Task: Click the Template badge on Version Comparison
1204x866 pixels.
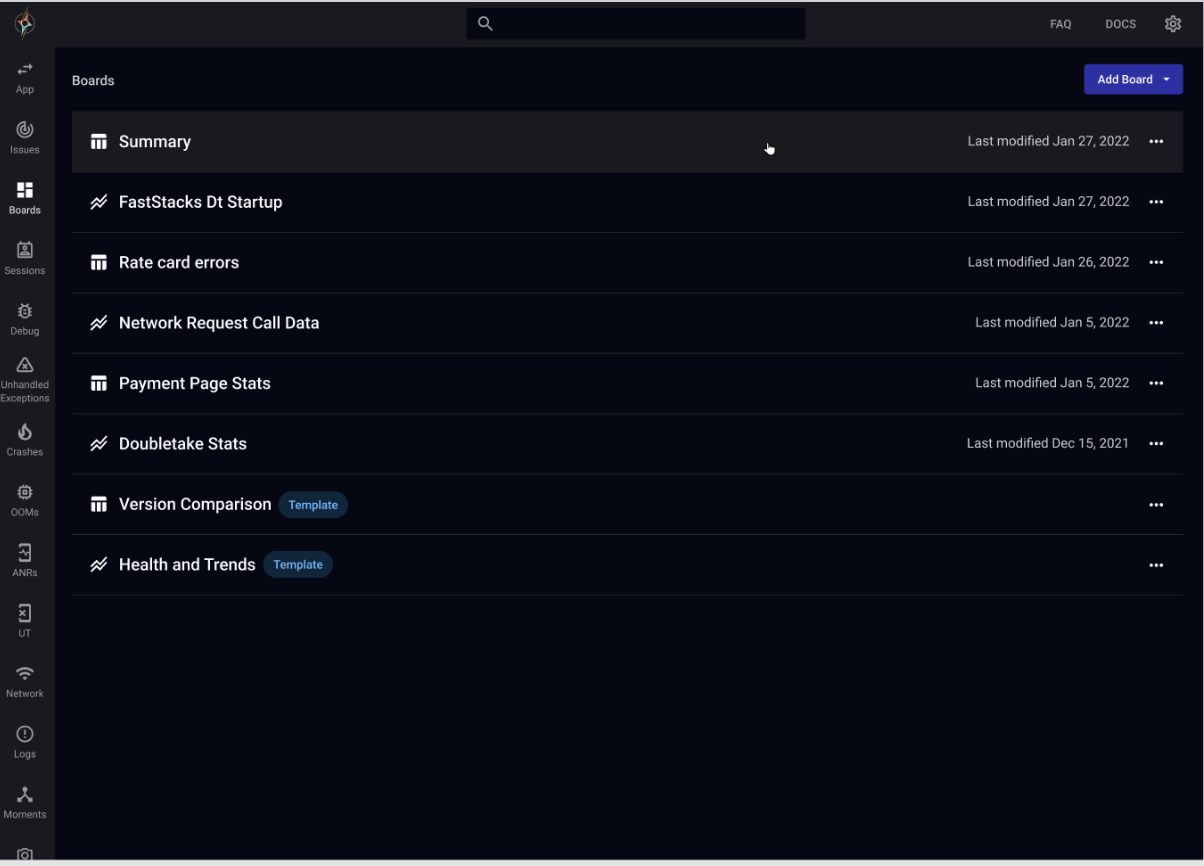Action: [x=313, y=505]
